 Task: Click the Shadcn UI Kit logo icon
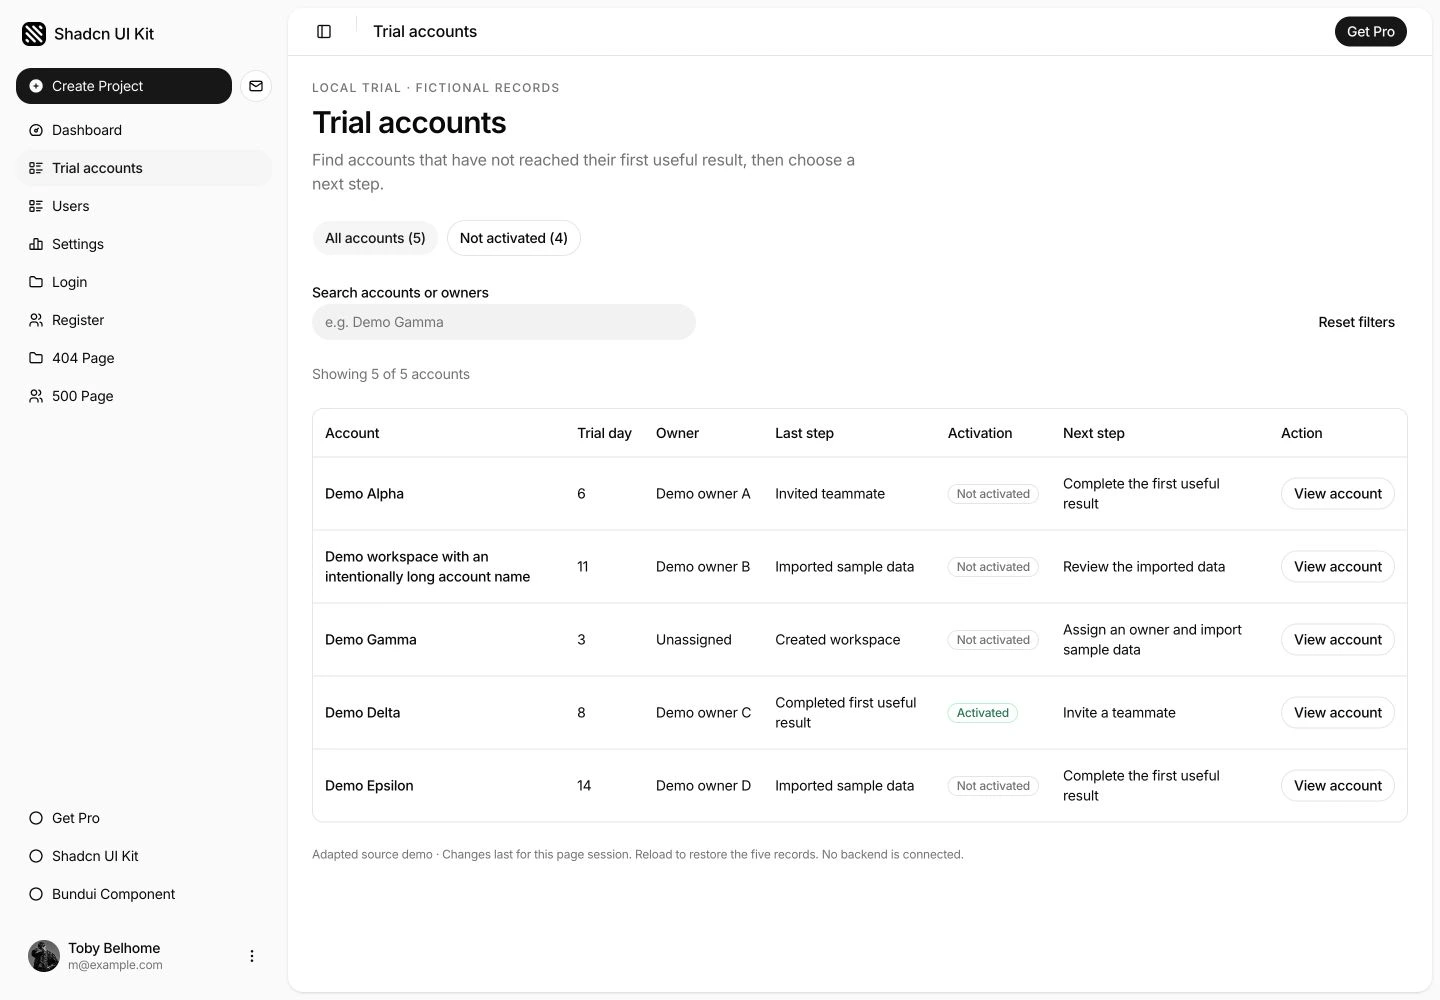[x=34, y=34]
